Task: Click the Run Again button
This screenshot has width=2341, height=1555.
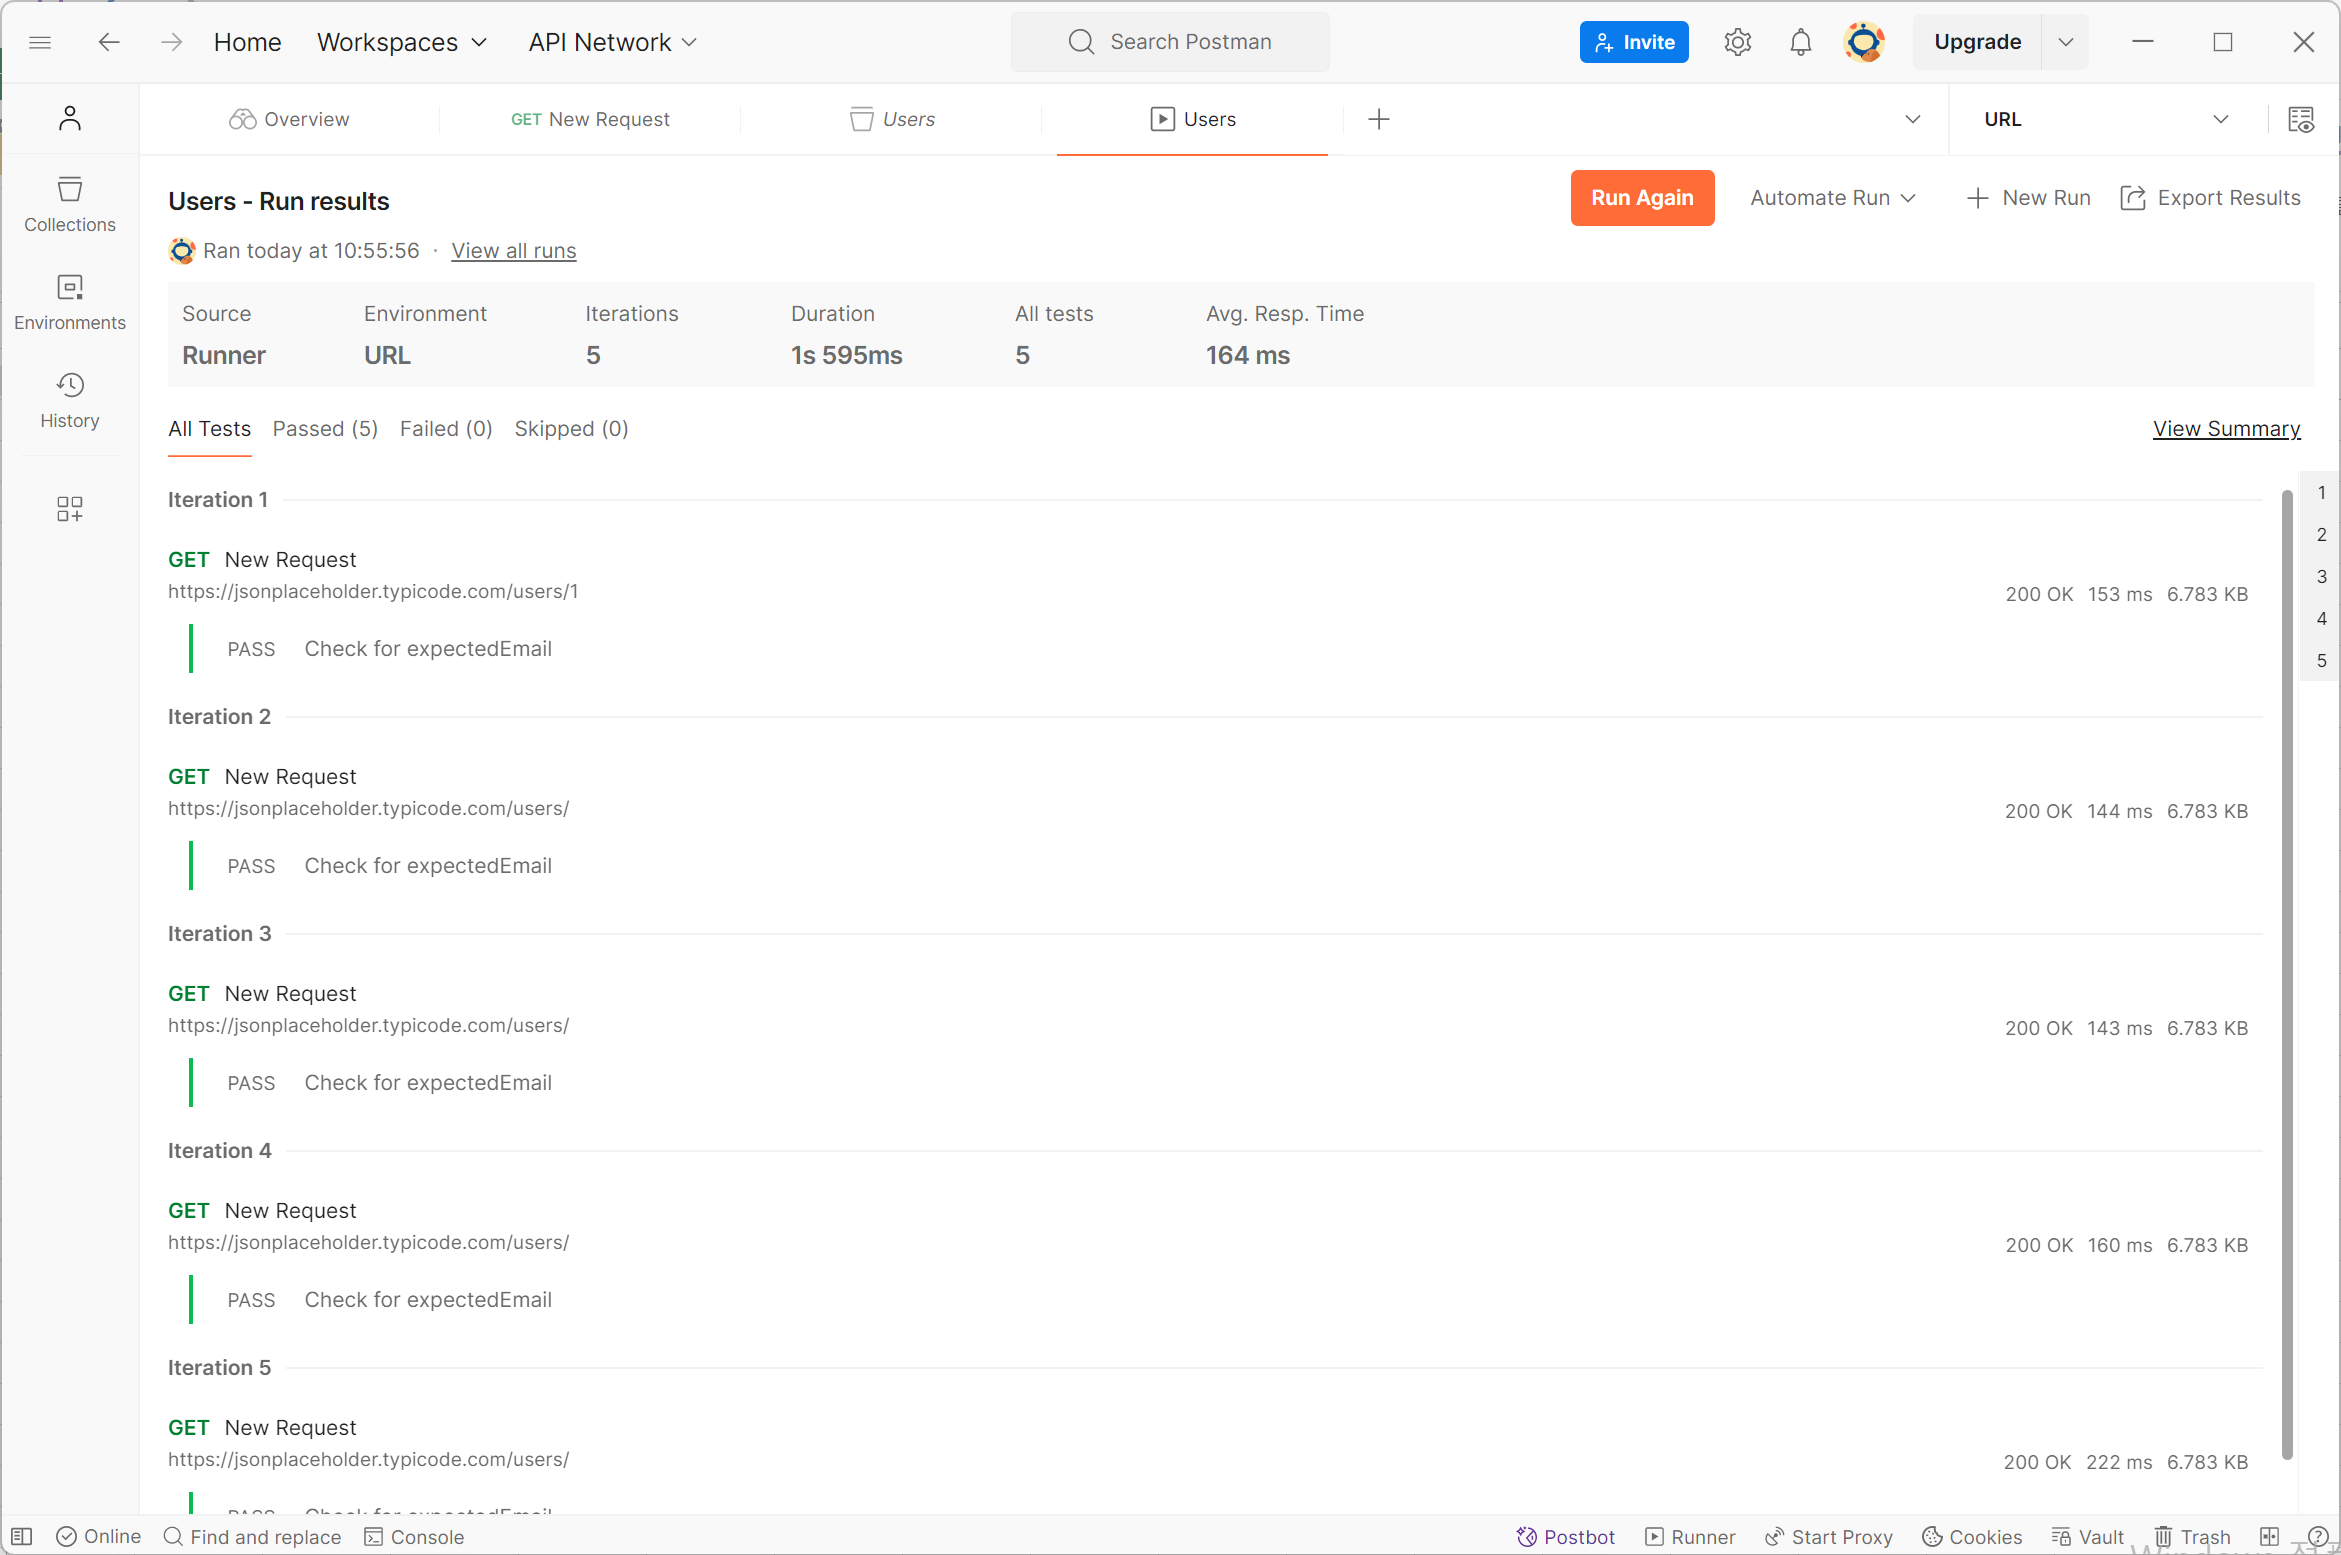Action: [x=1641, y=198]
